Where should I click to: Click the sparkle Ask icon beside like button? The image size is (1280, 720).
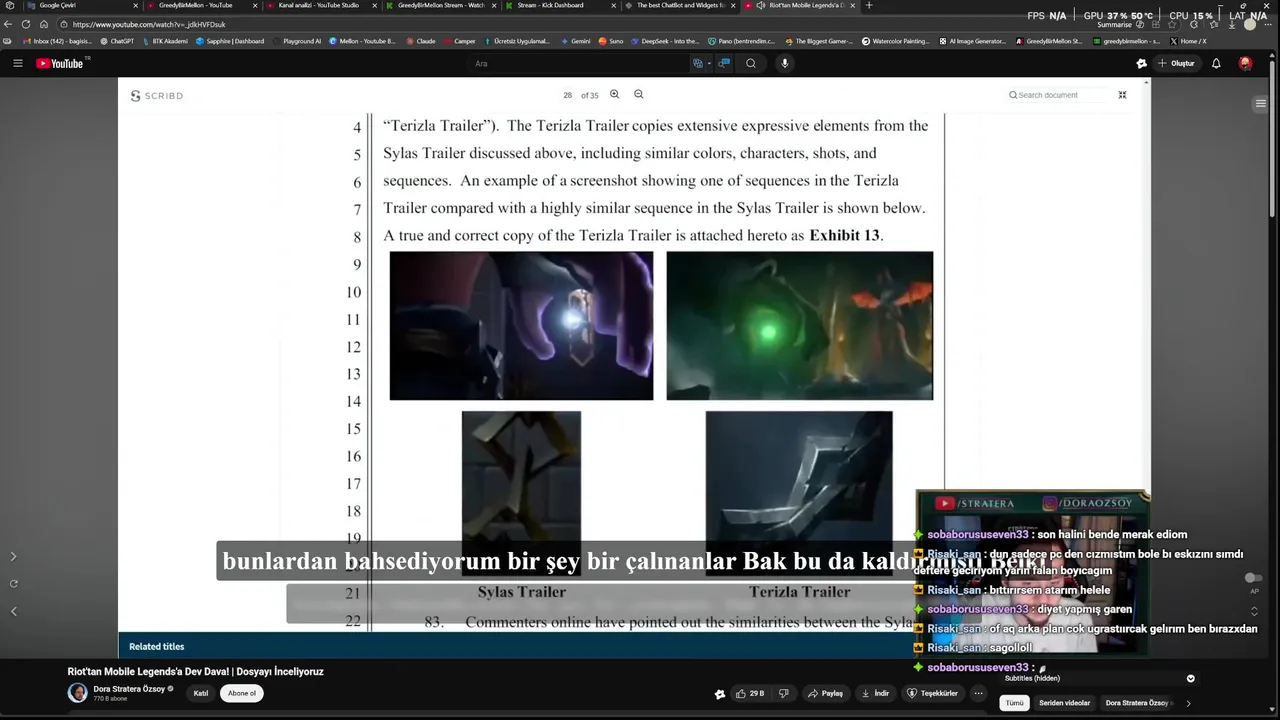pyautogui.click(x=719, y=693)
